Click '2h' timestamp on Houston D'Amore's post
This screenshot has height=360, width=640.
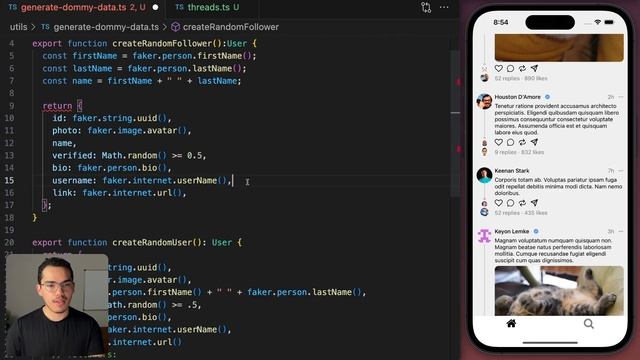[611, 97]
